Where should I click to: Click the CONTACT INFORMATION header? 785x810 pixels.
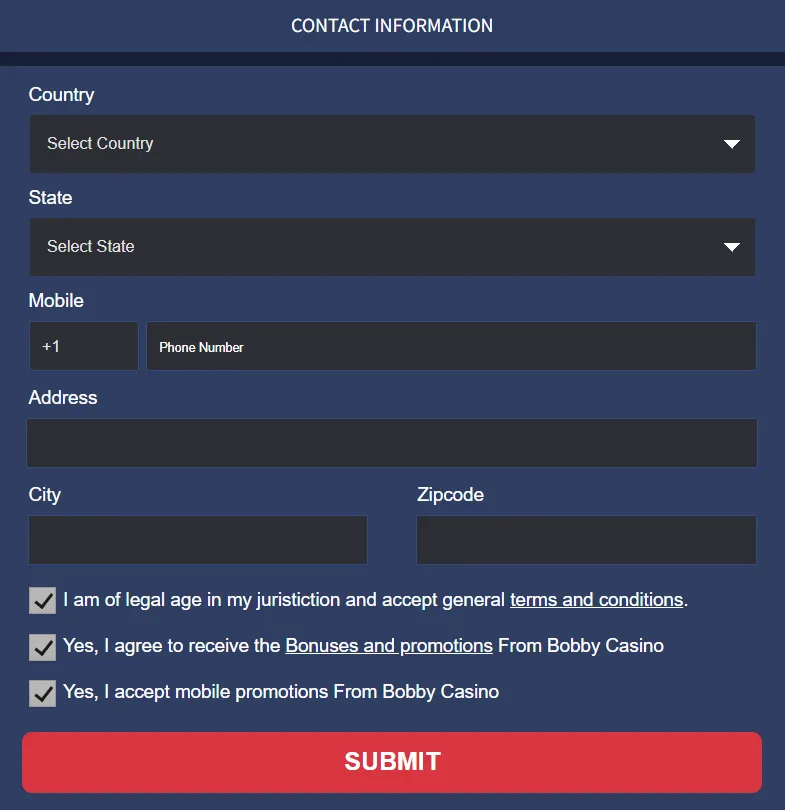click(392, 25)
